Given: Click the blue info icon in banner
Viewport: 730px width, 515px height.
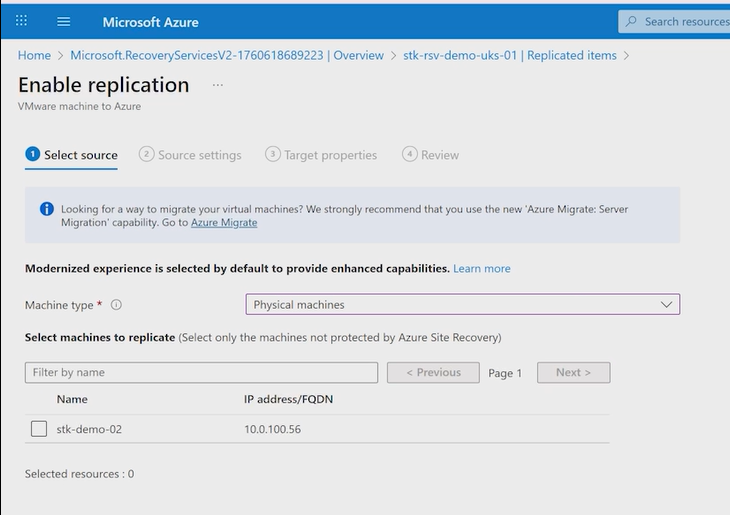Looking at the screenshot, I should (47, 209).
